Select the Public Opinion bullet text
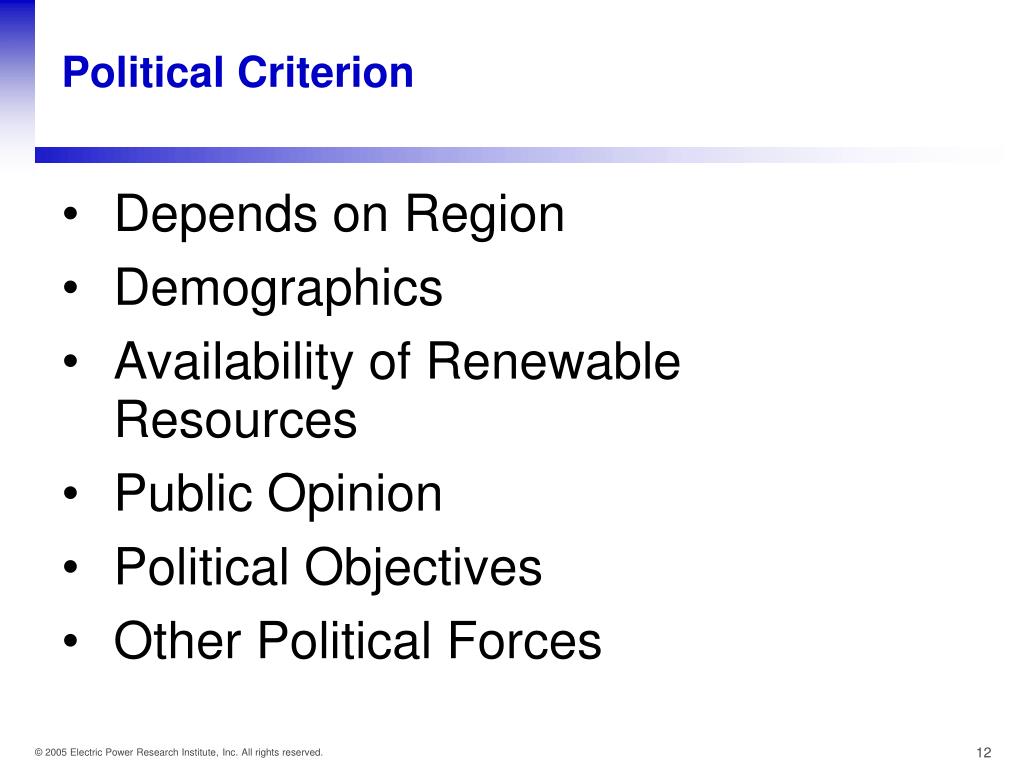 278,494
